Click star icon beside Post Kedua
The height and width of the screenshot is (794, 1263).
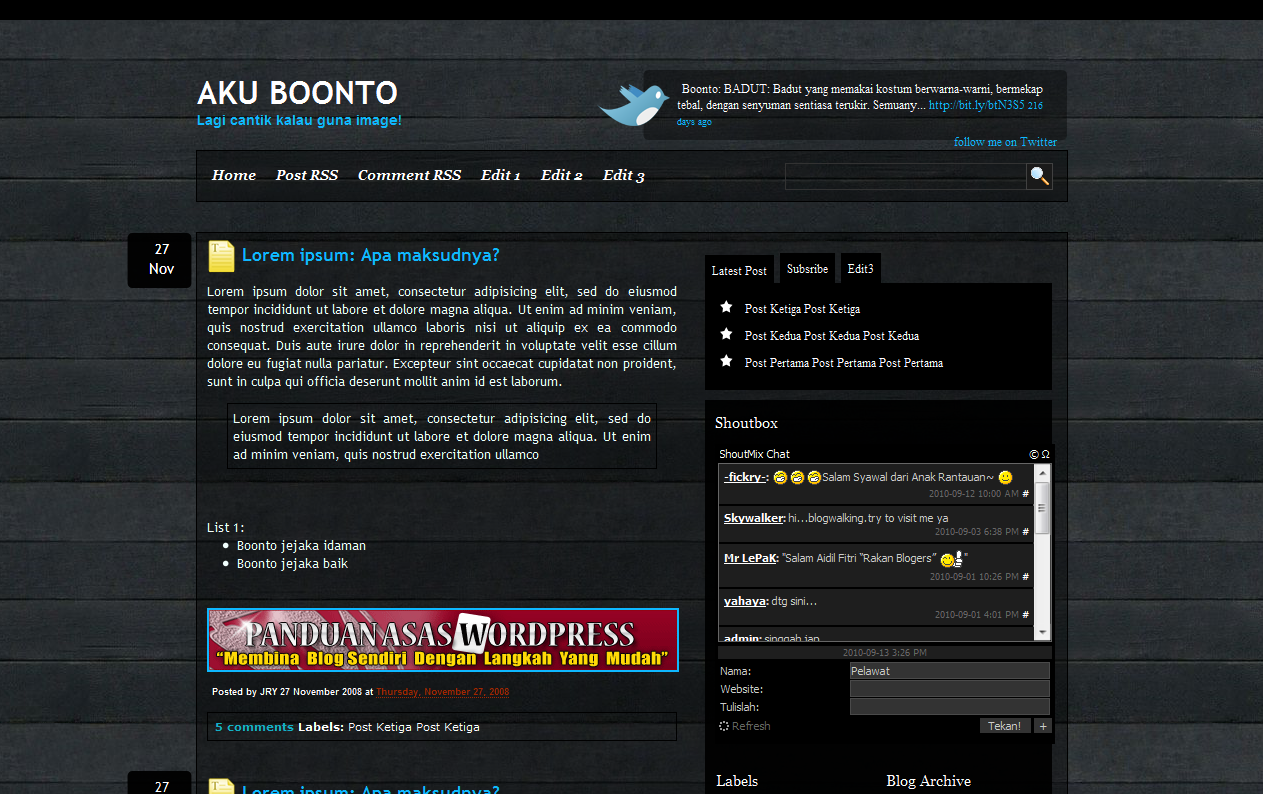coord(726,334)
